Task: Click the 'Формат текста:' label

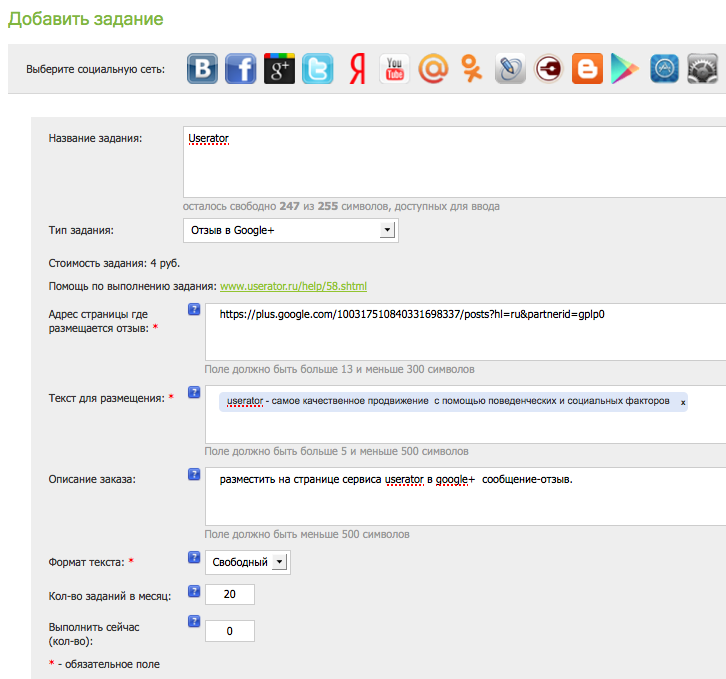Action: click(87, 562)
